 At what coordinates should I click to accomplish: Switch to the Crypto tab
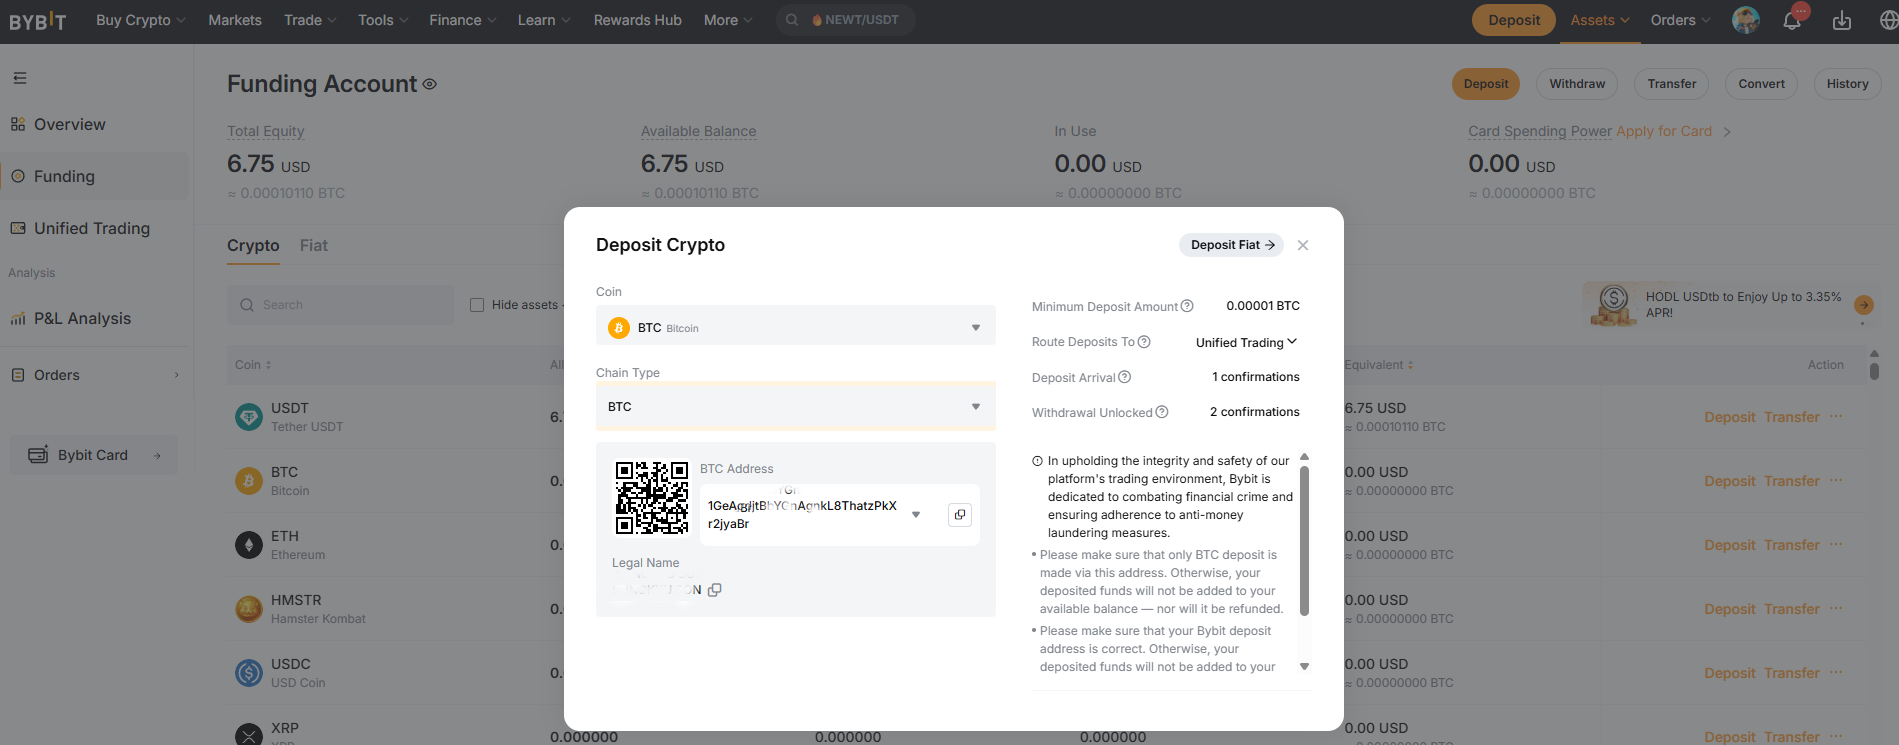pyautogui.click(x=253, y=246)
